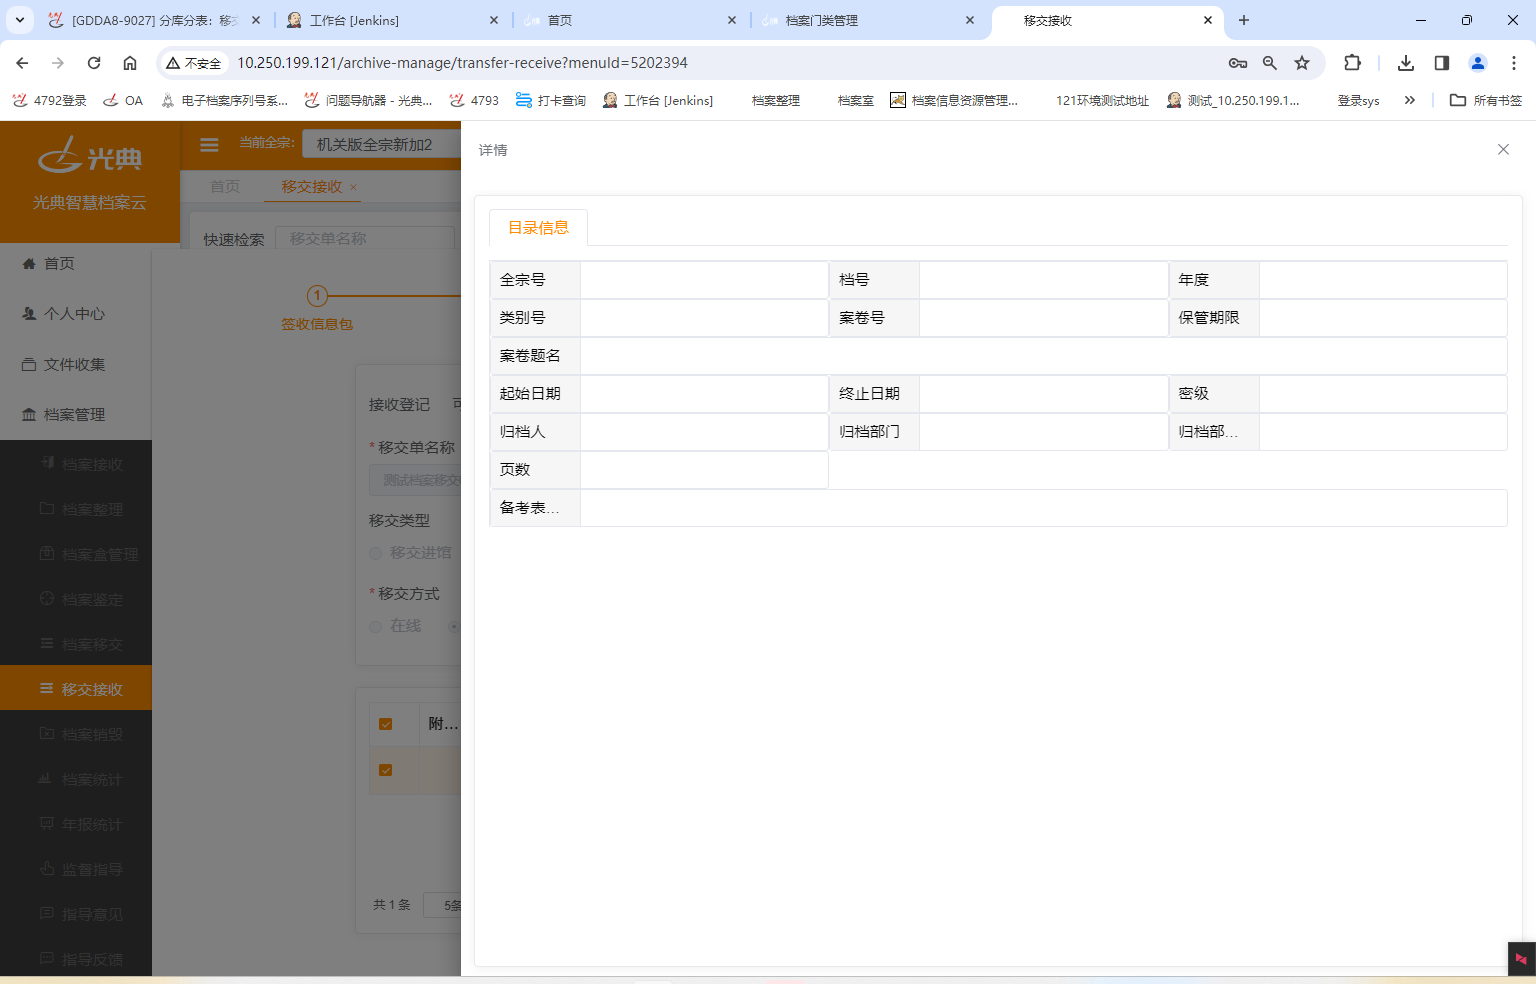Open the browser profile avatar
The image size is (1536, 984).
(x=1478, y=63)
